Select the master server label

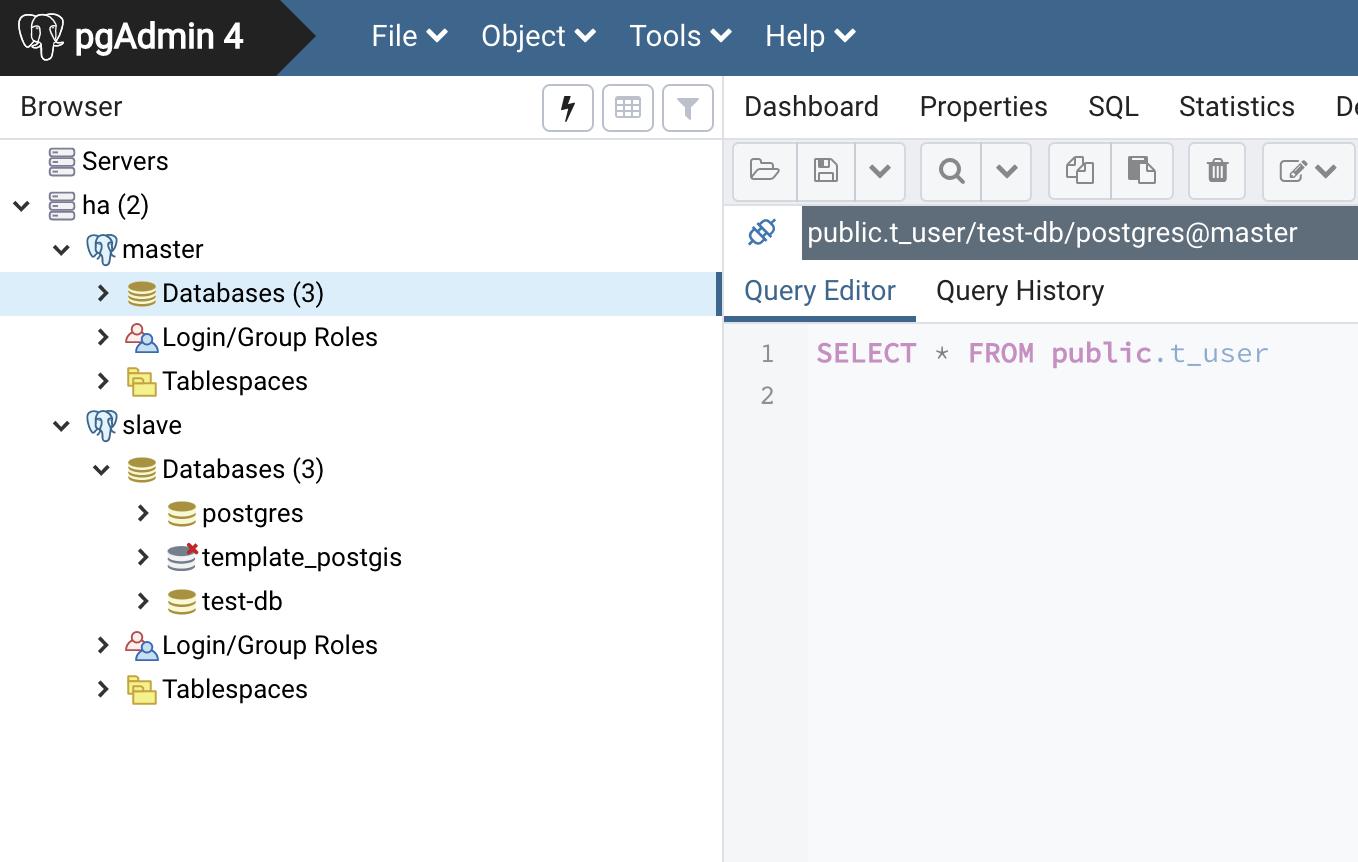[x=163, y=249]
